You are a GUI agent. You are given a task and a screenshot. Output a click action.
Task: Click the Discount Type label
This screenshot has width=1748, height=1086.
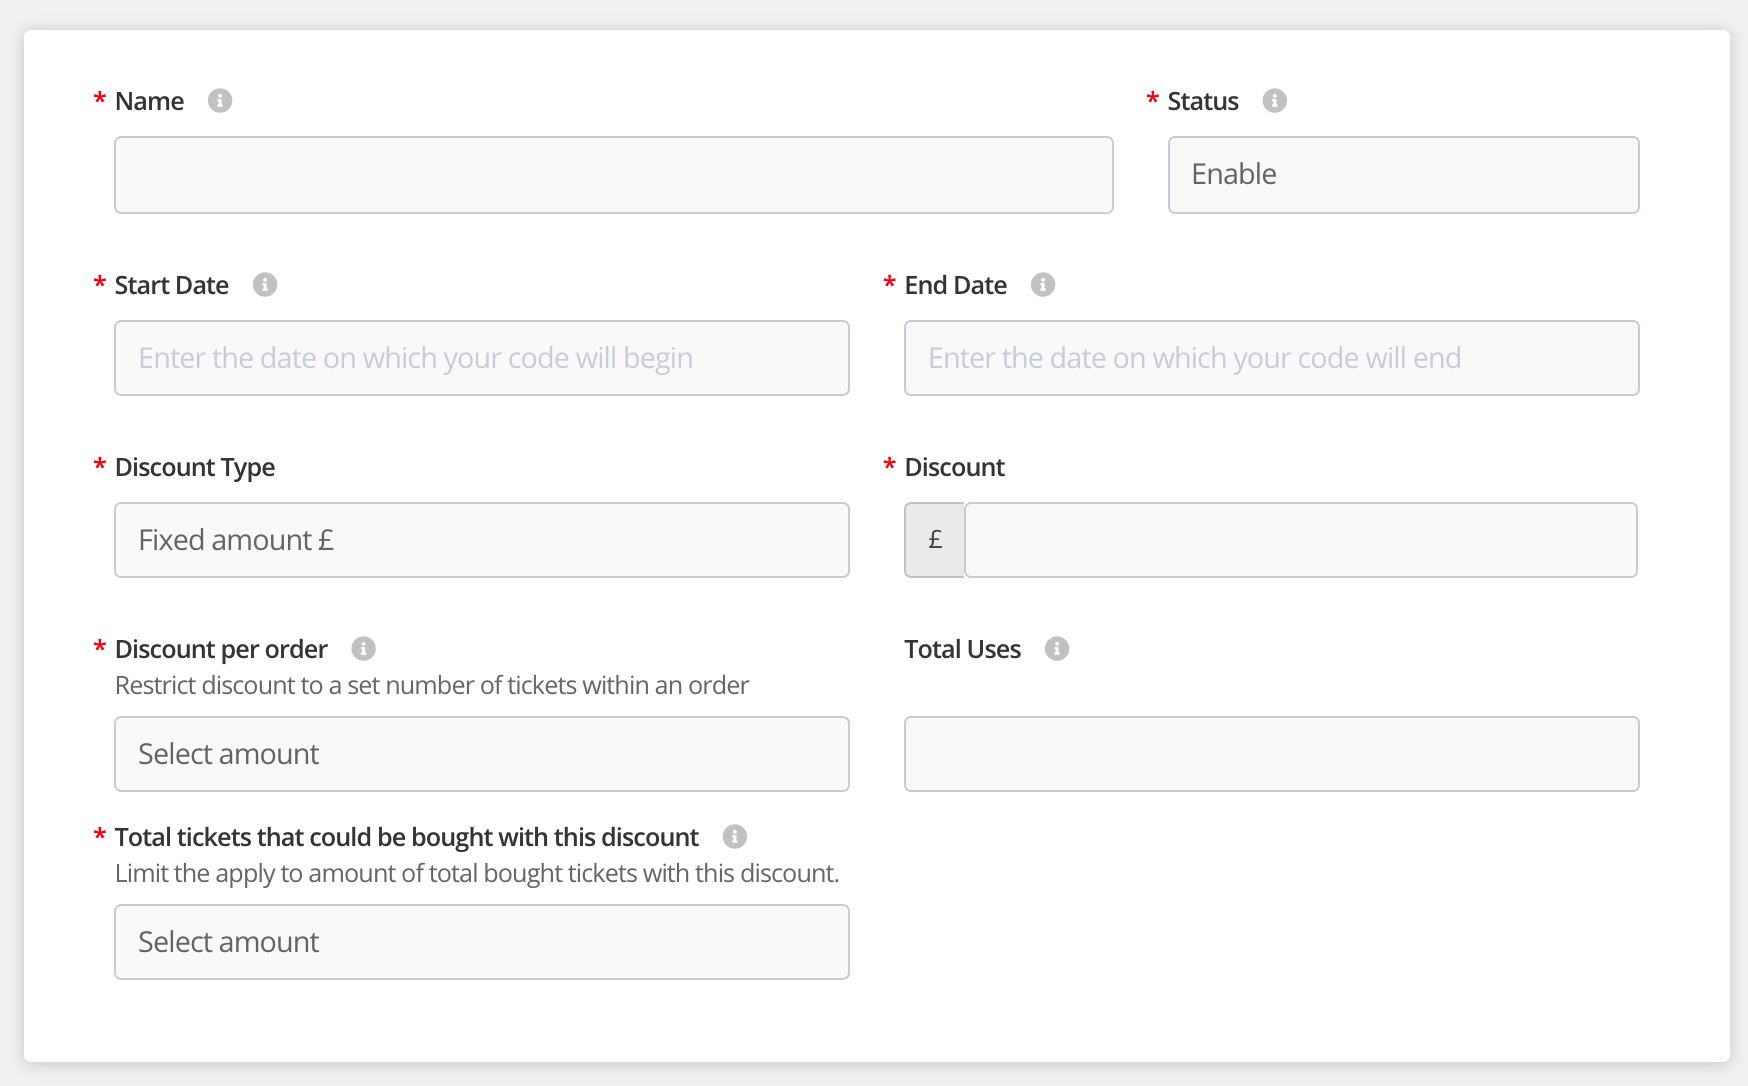click(x=195, y=467)
